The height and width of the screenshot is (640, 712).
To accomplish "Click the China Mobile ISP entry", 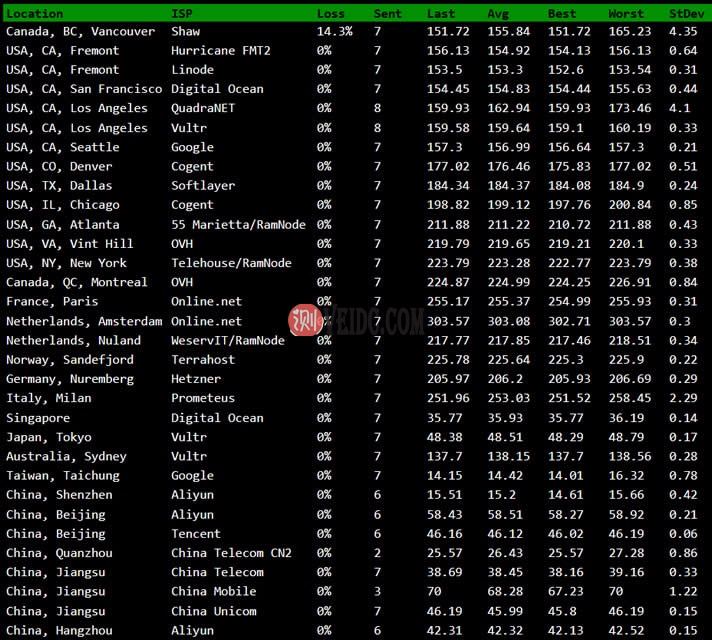I will (213, 591).
